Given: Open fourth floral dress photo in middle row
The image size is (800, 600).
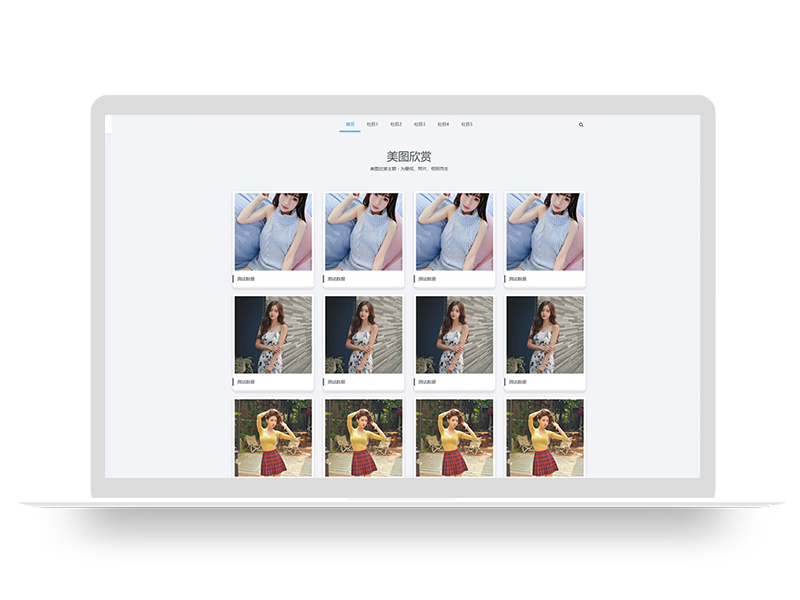Looking at the screenshot, I should pyautogui.click(x=545, y=335).
